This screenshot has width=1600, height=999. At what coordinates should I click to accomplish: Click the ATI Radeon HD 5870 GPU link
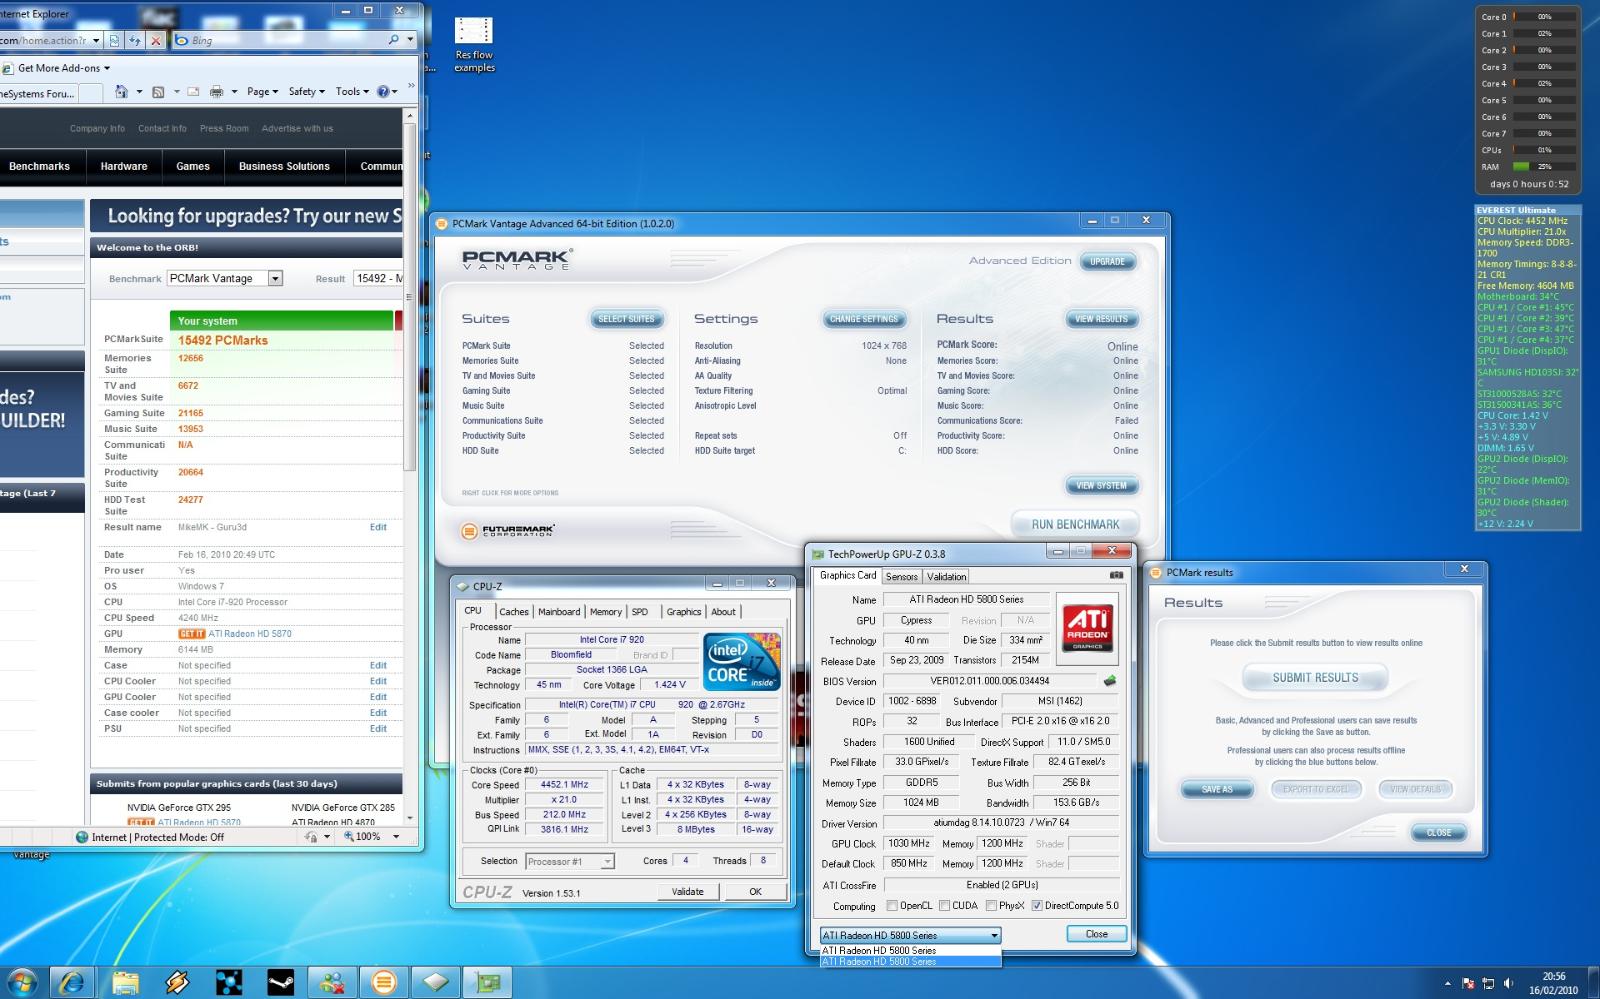point(250,634)
